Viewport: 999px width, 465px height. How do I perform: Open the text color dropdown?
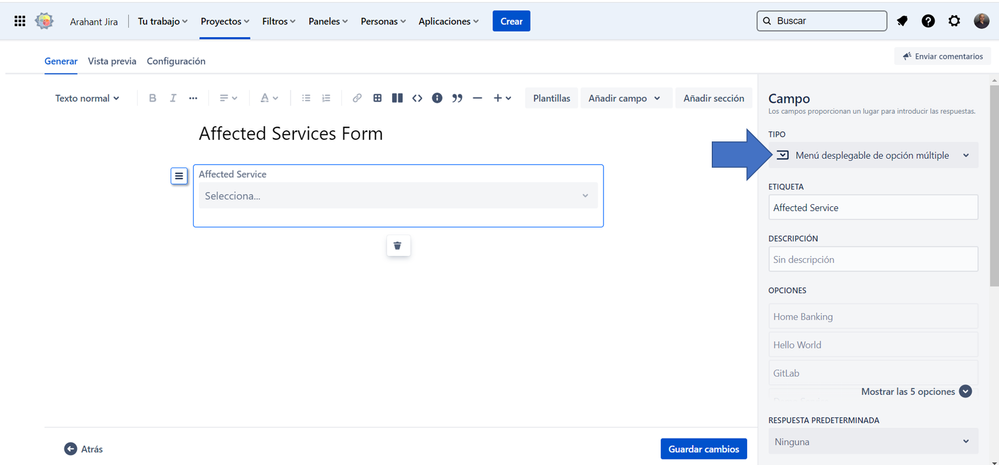coord(269,98)
